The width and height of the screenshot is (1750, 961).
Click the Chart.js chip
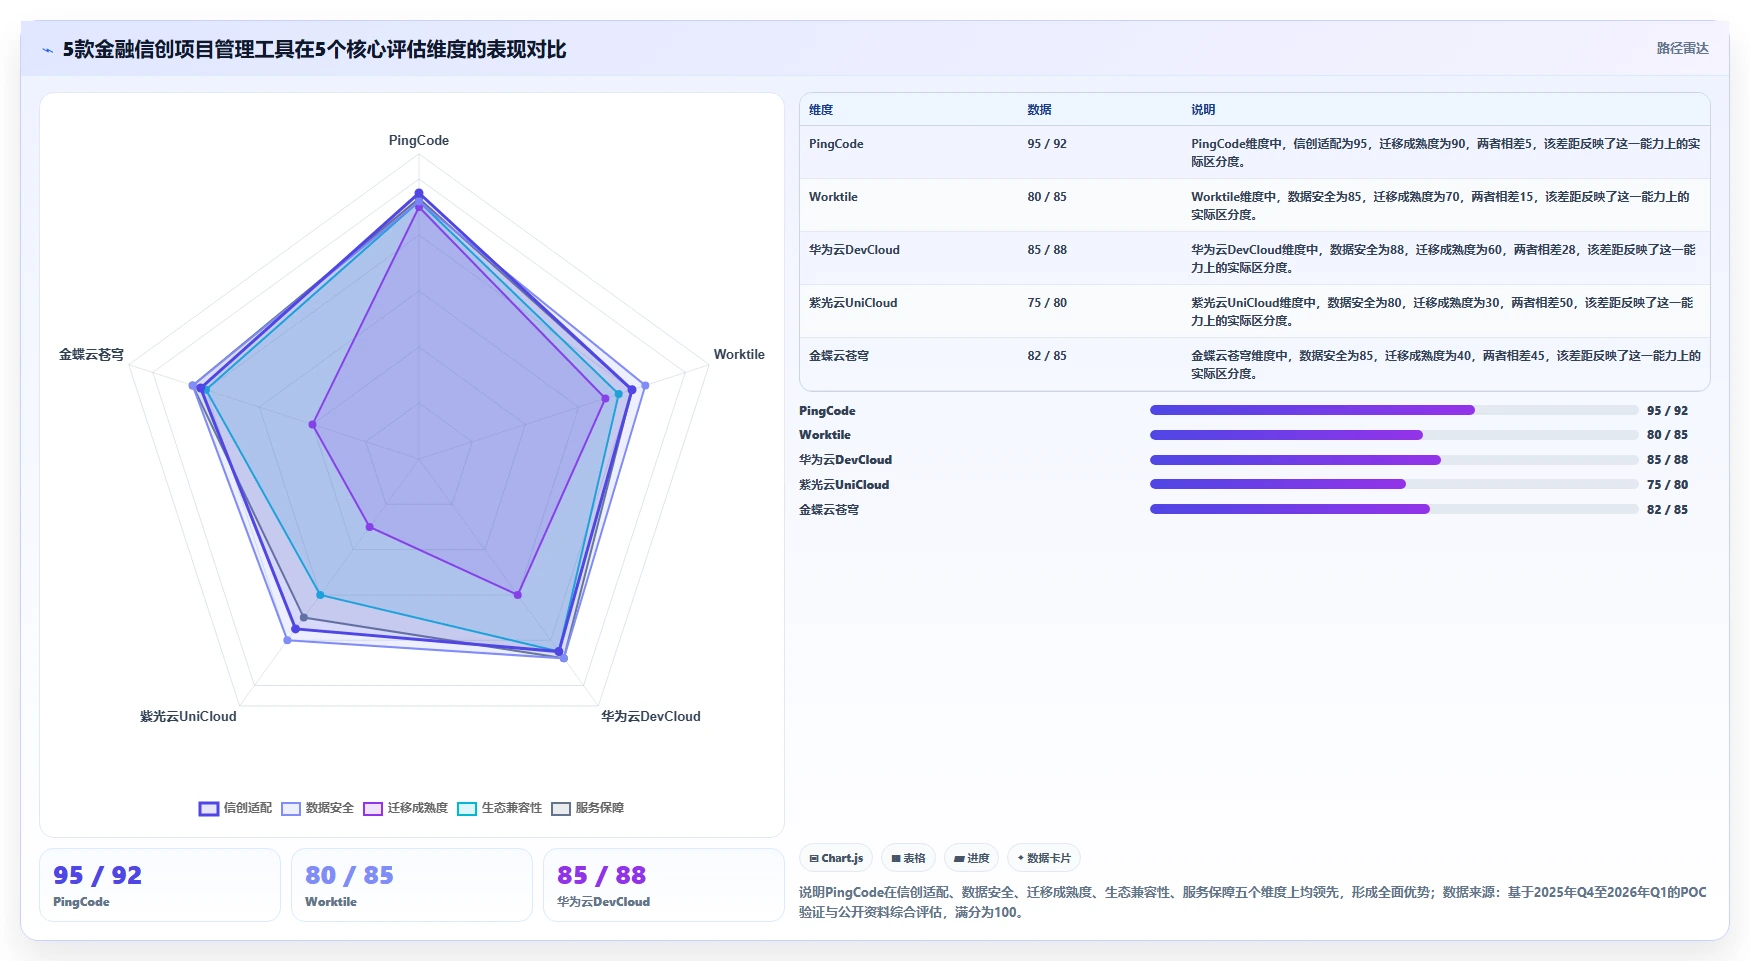click(x=836, y=858)
